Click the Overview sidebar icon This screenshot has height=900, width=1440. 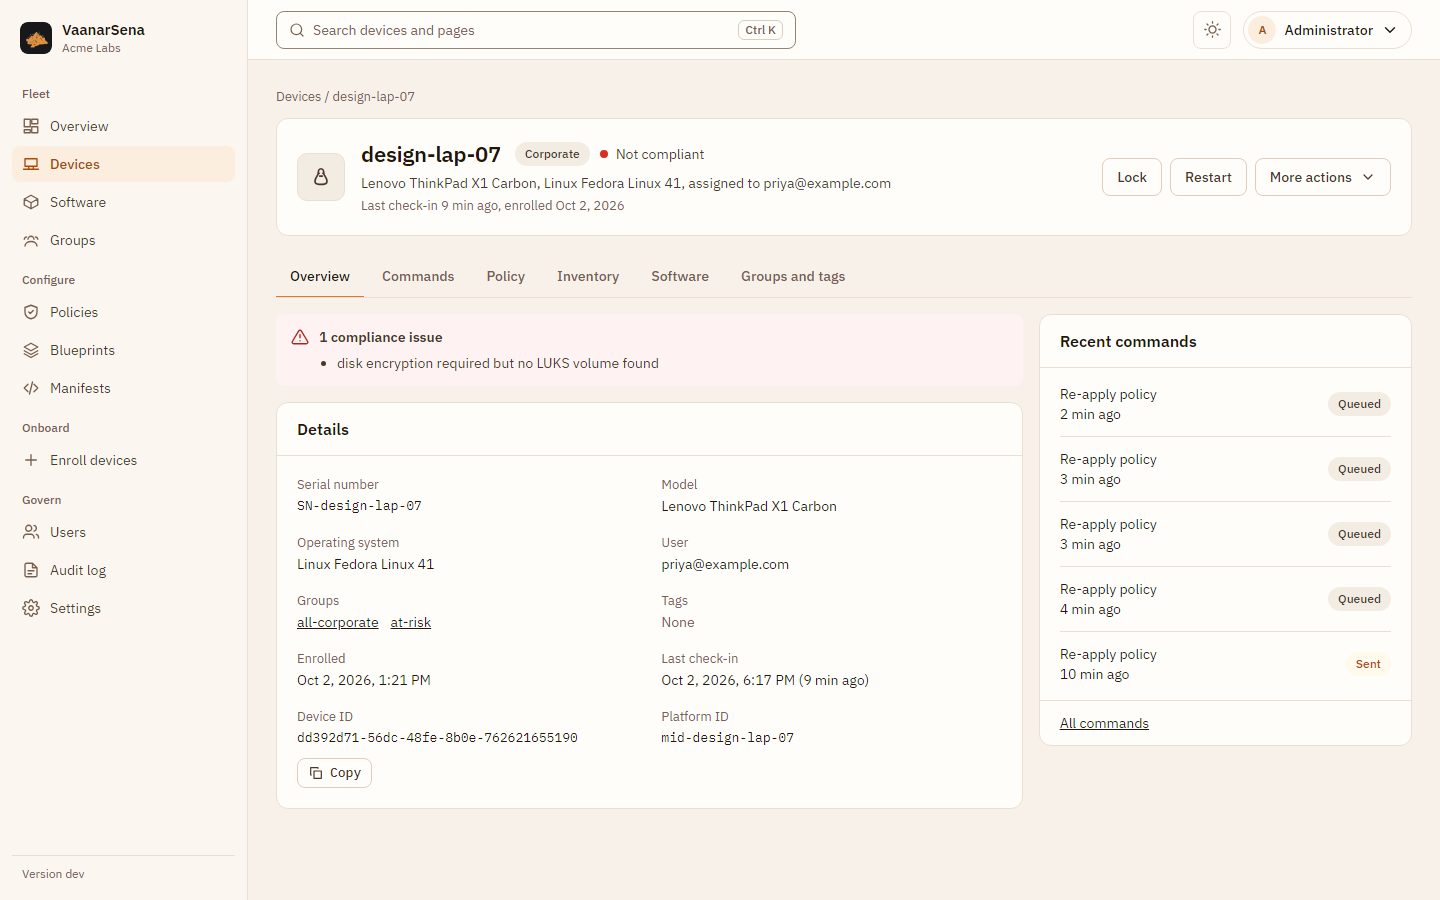(31, 126)
